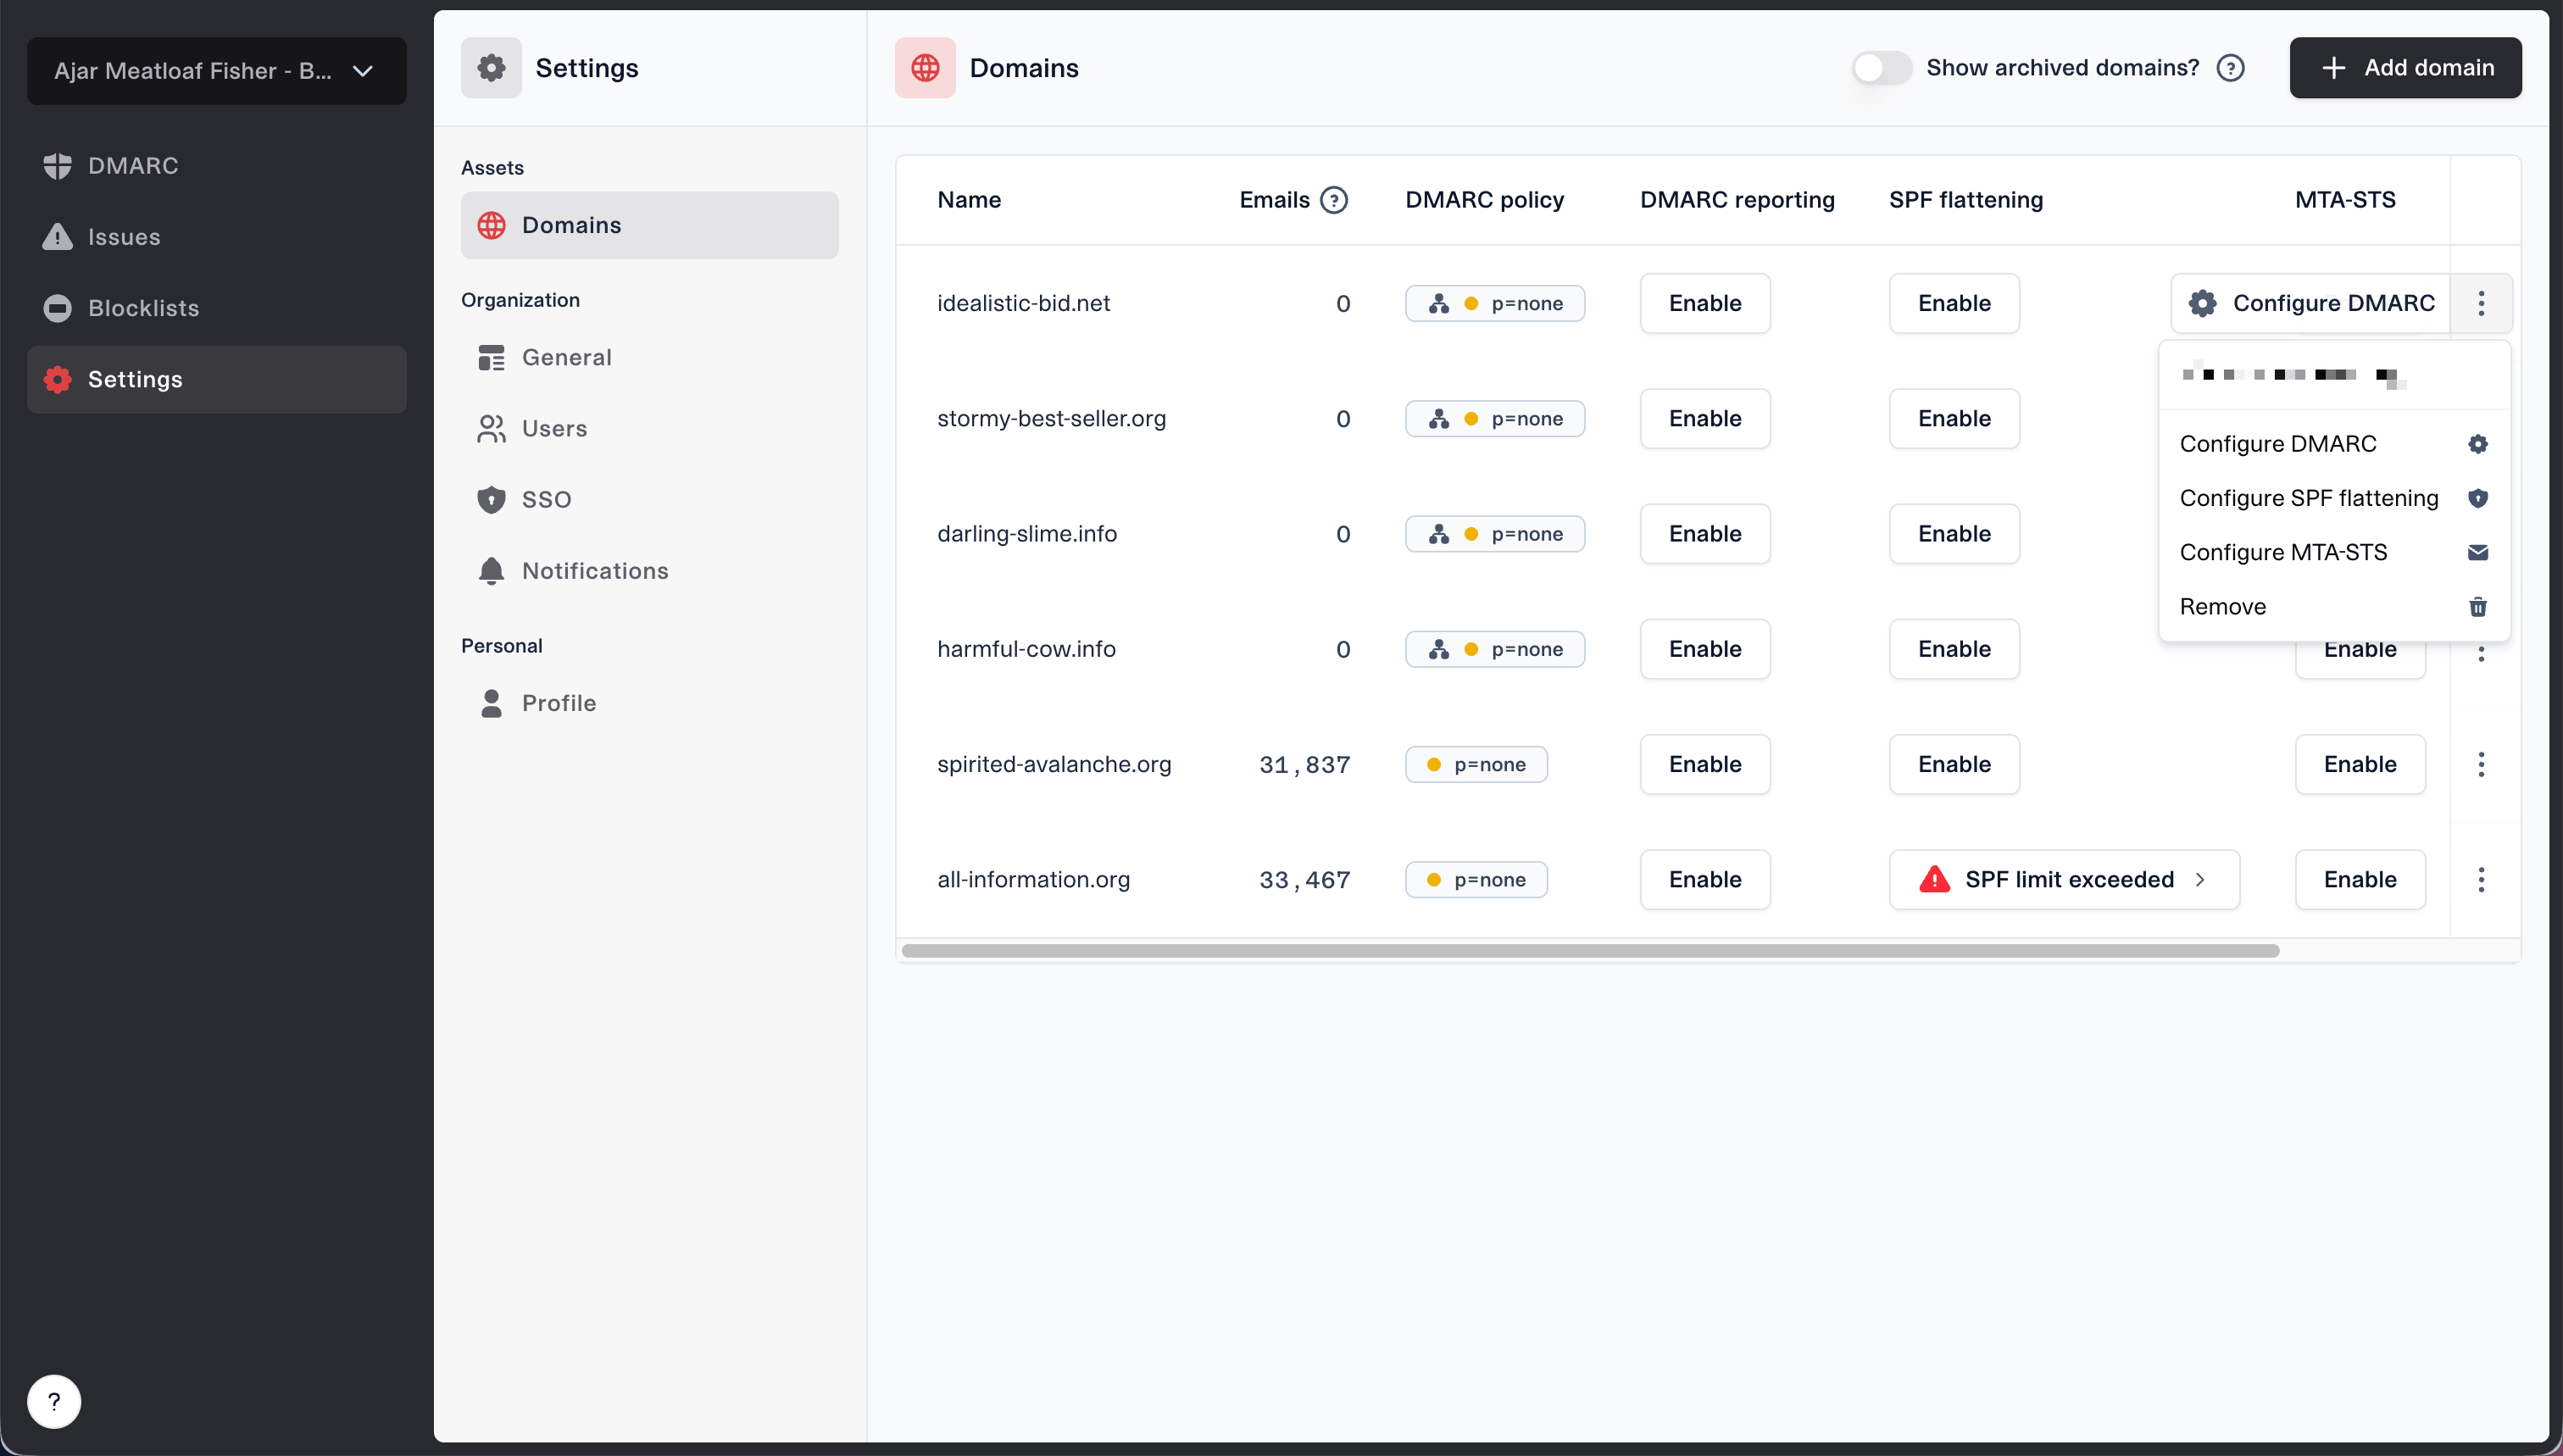Open Blocklists from the left sidebar
2563x1456 pixels.
pos(143,308)
